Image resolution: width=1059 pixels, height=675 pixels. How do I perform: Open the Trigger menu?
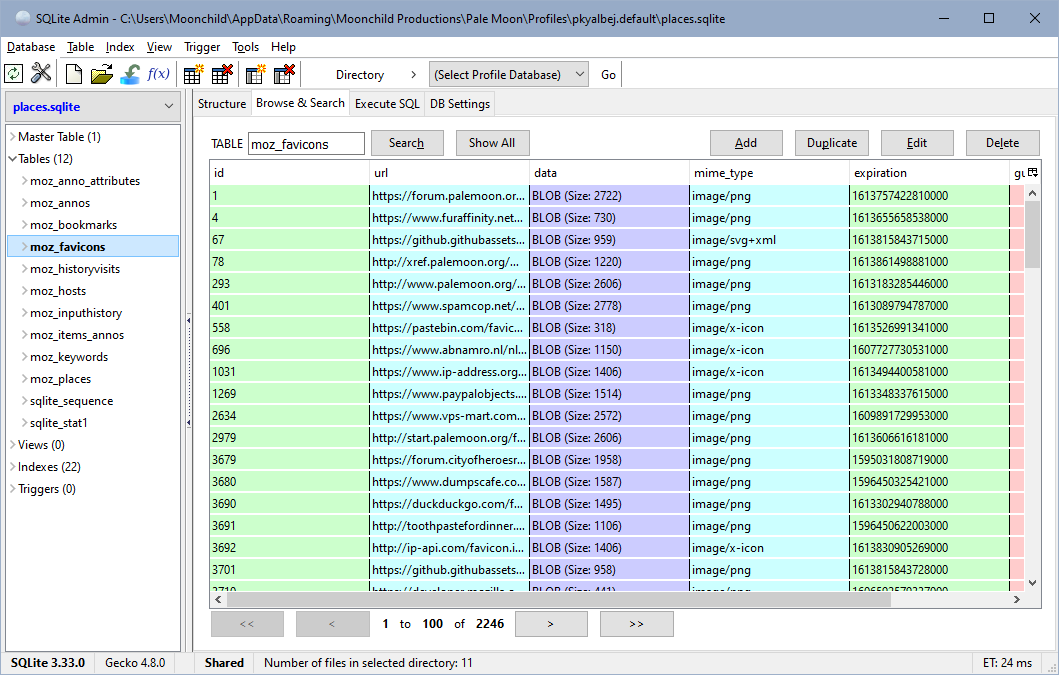(x=202, y=47)
